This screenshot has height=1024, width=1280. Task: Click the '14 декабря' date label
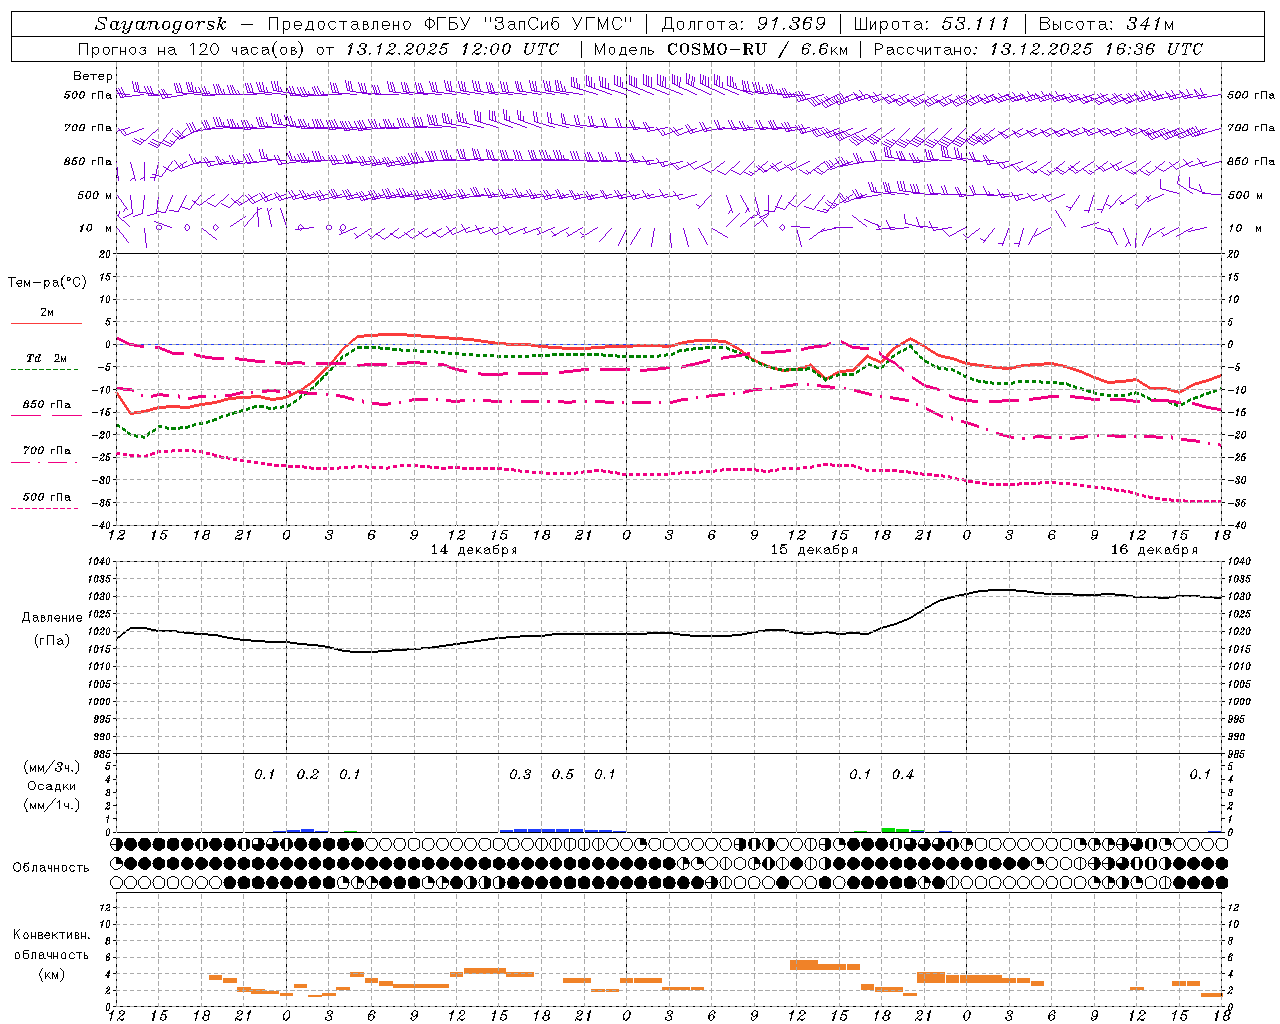(x=474, y=550)
